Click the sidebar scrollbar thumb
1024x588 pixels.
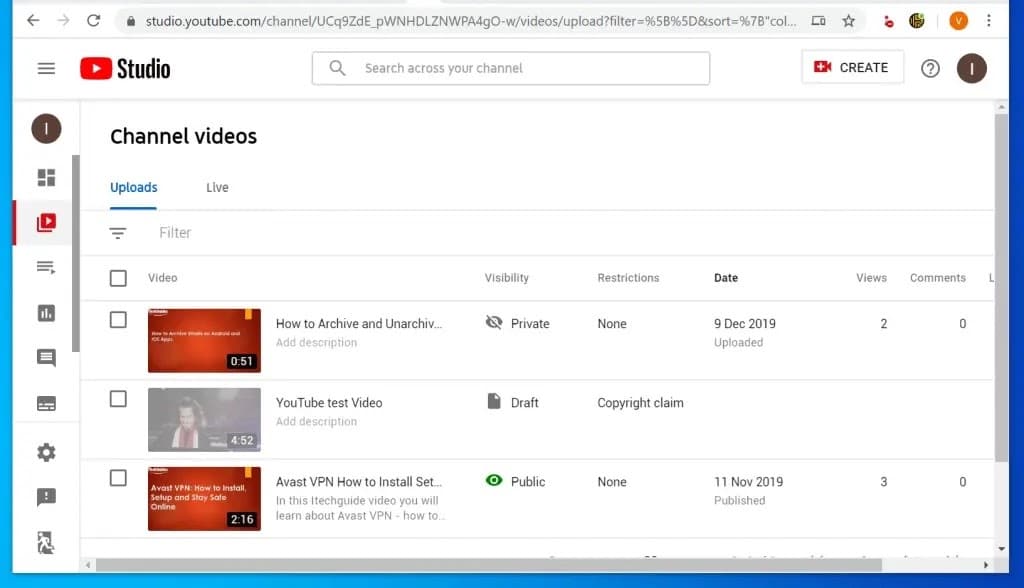coord(76,253)
